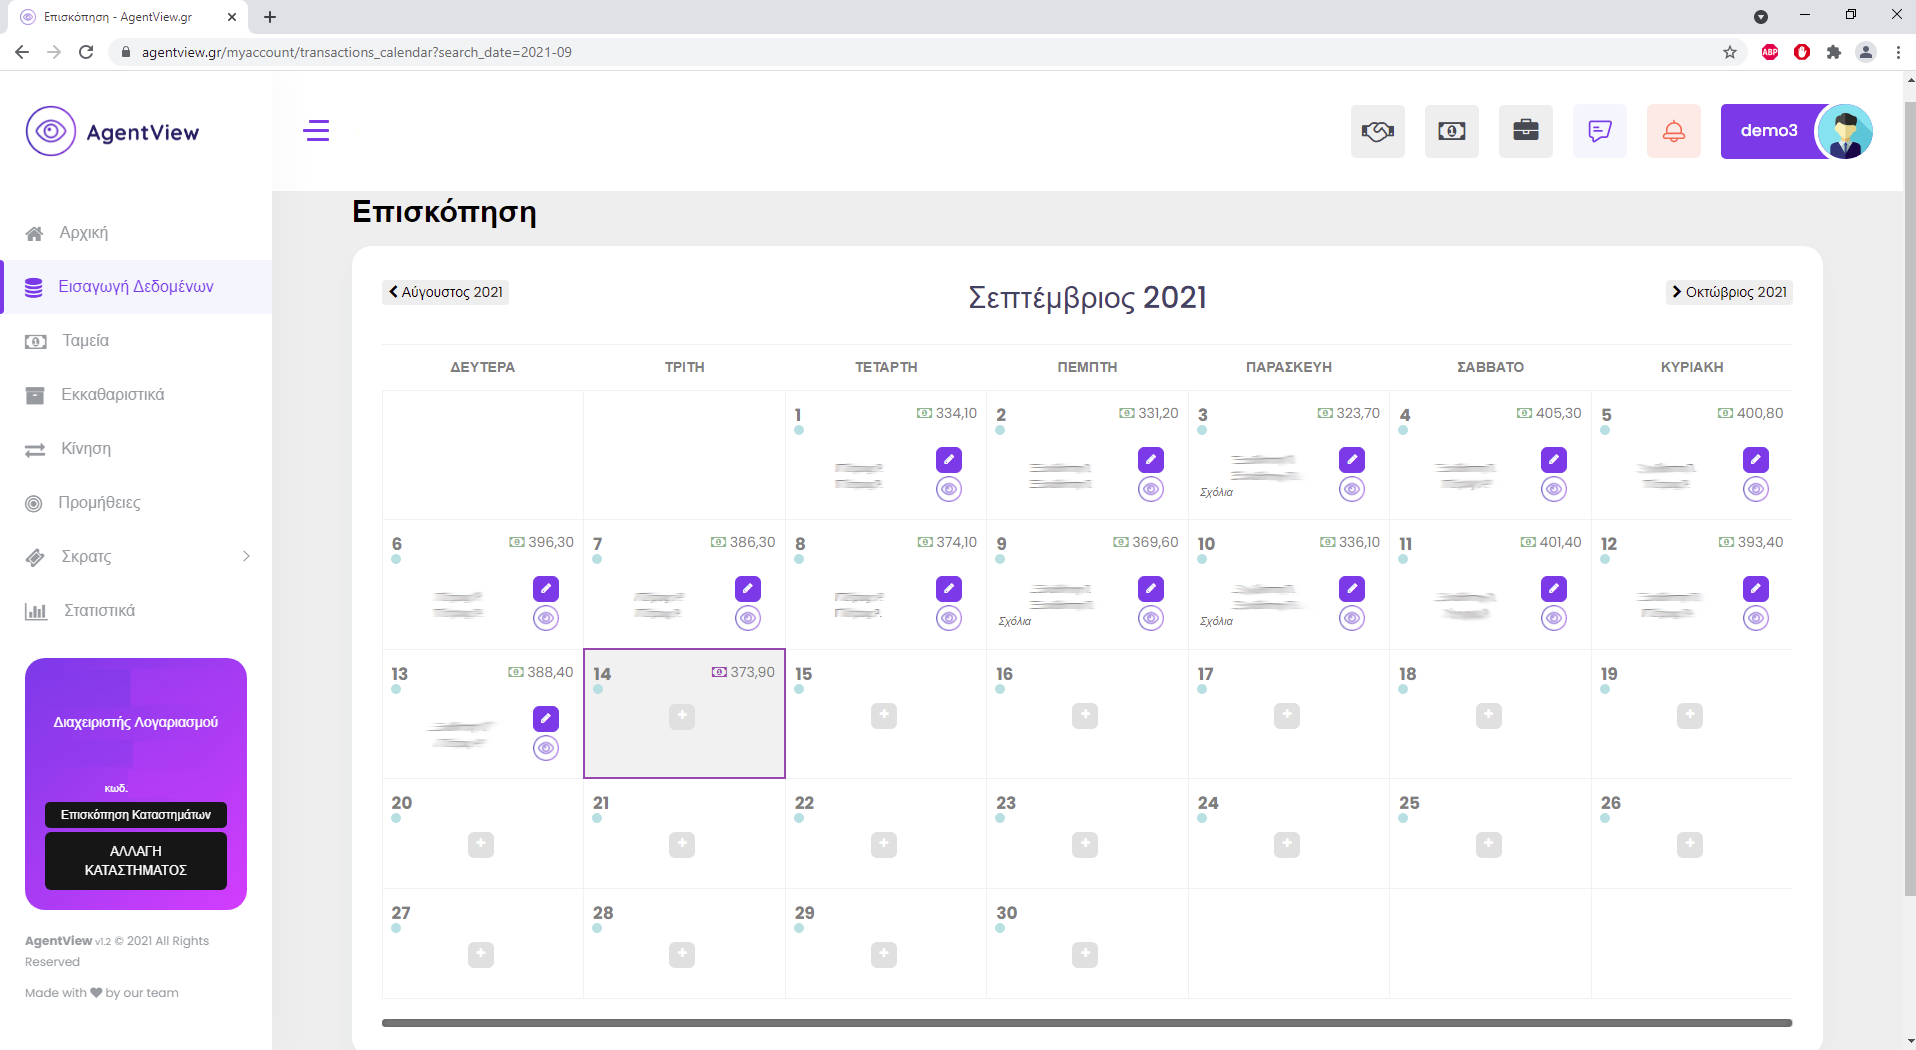This screenshot has height=1050, width=1916.
Task: Expand the Σκρατς sidebar submenu arrow
Action: [246, 557]
